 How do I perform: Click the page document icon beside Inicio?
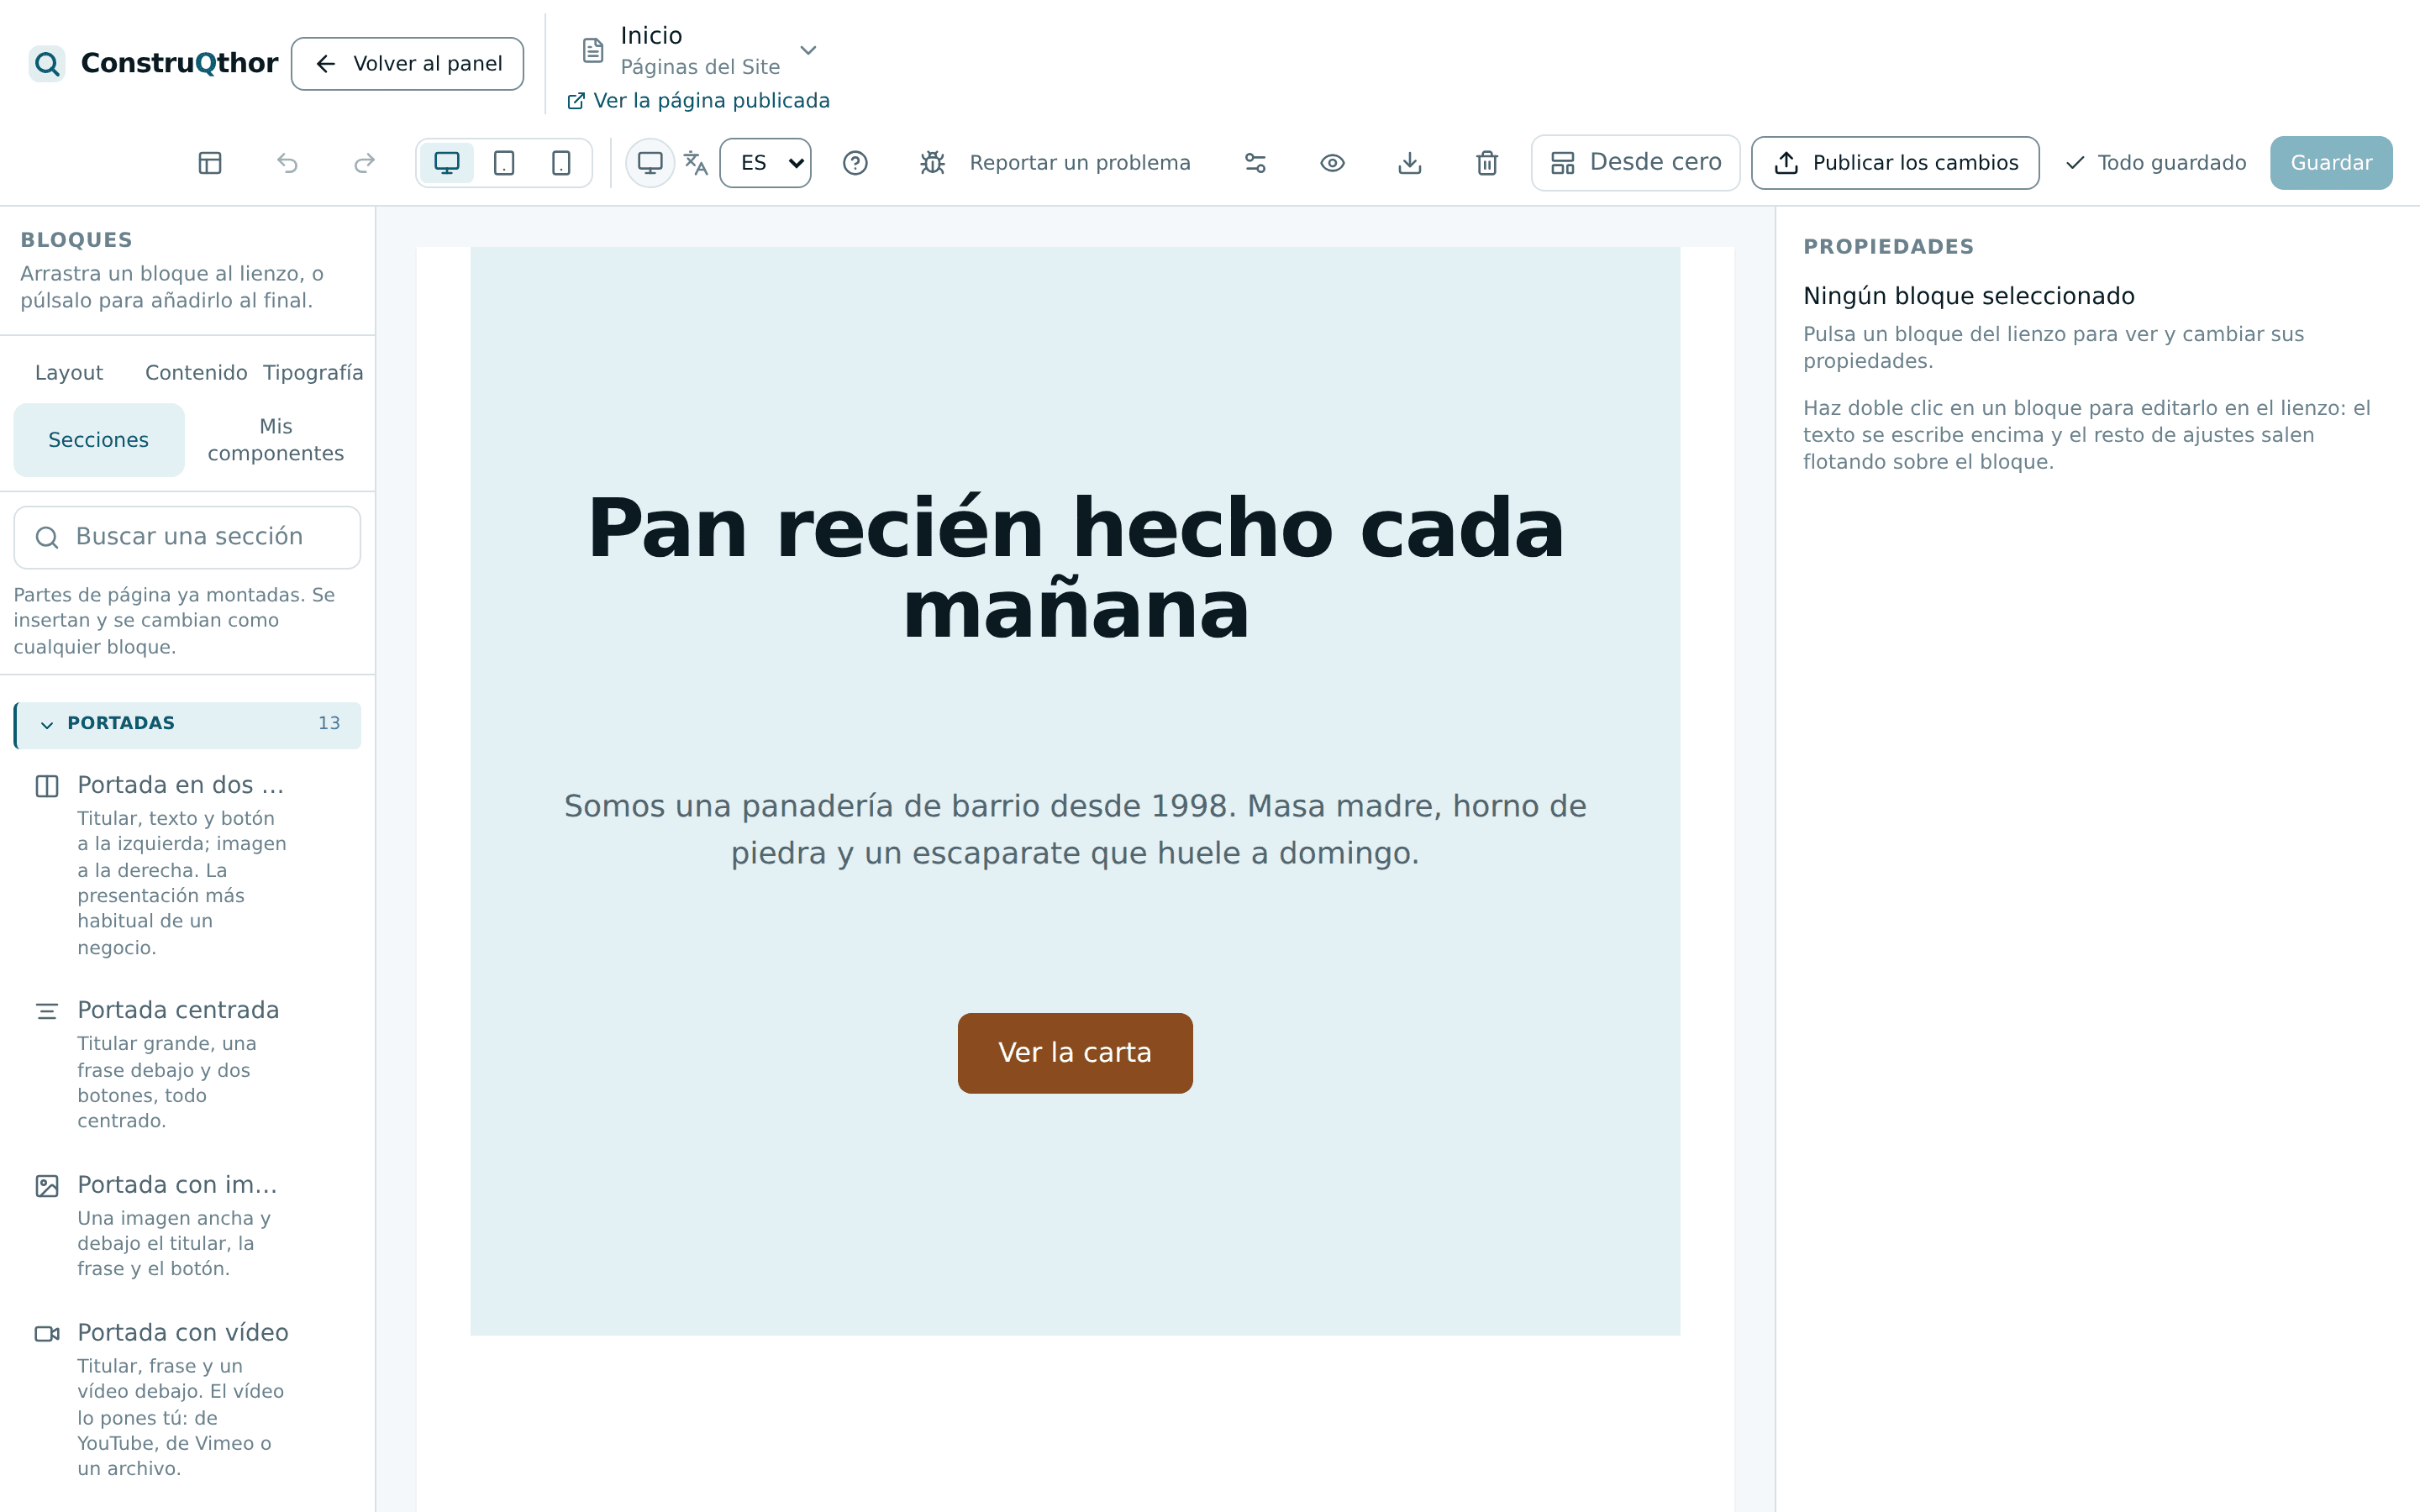coord(593,50)
